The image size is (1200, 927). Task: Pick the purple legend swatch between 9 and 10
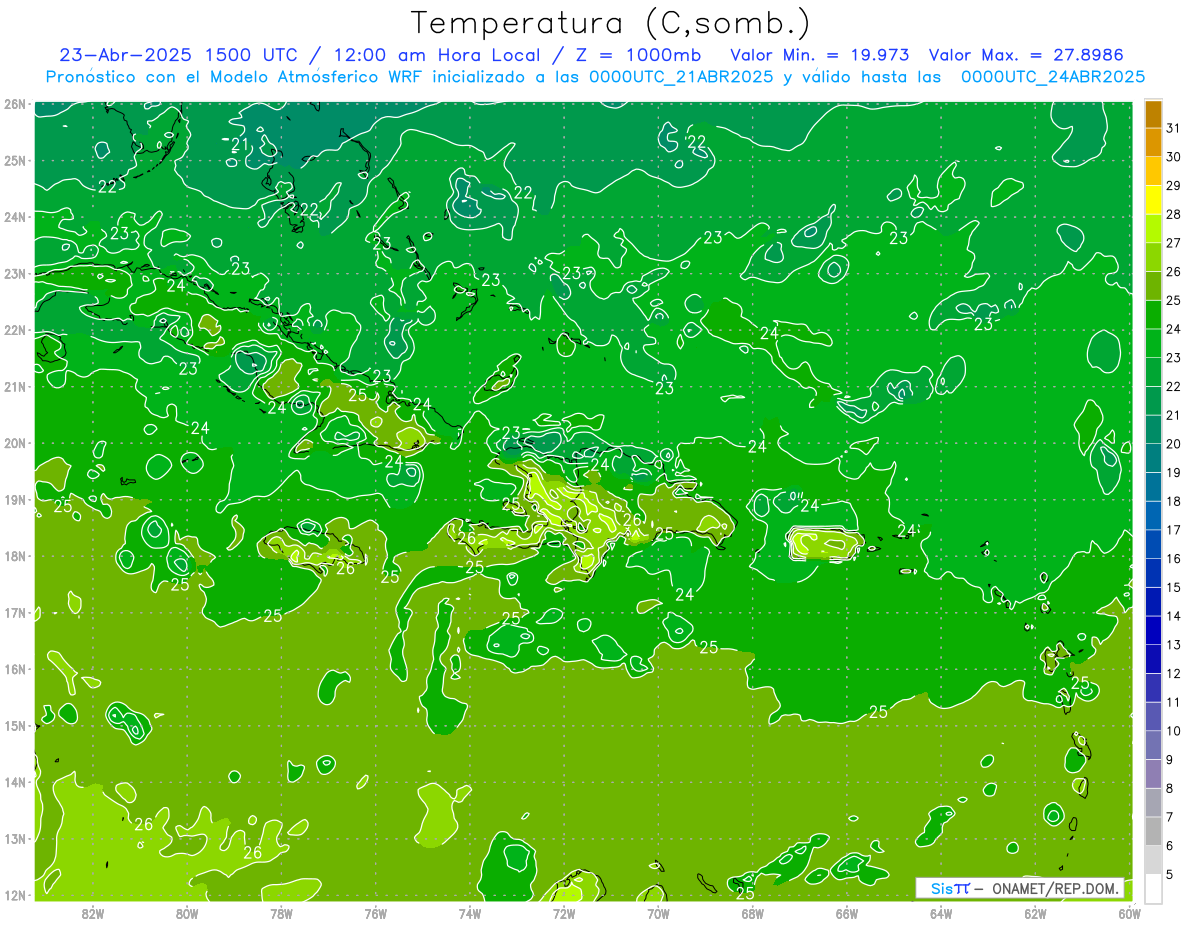1153,745
